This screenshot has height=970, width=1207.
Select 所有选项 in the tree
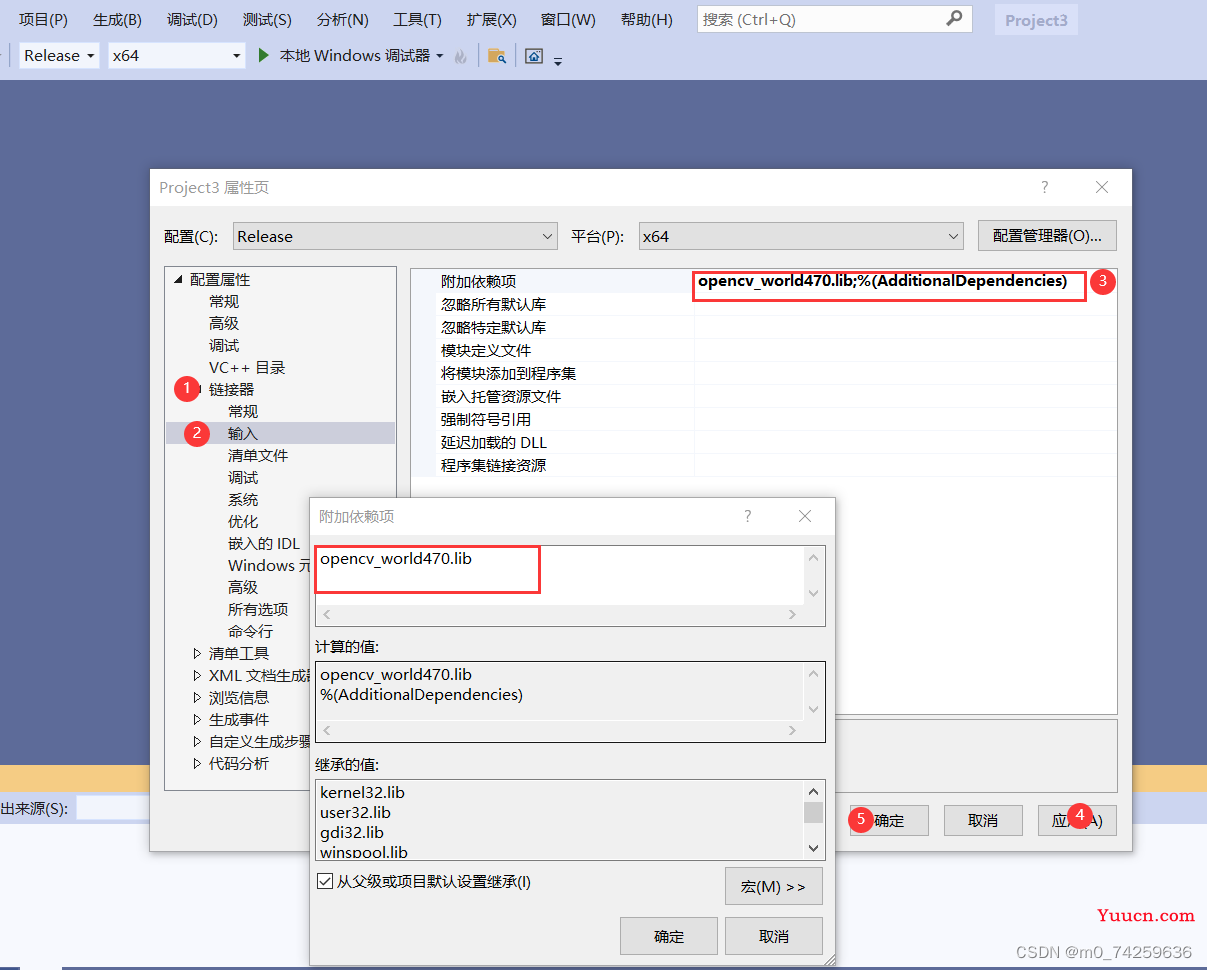click(x=258, y=609)
